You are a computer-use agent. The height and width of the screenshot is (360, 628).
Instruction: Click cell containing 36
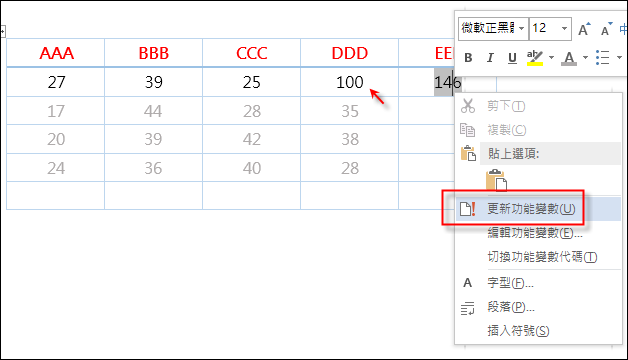tap(153, 168)
